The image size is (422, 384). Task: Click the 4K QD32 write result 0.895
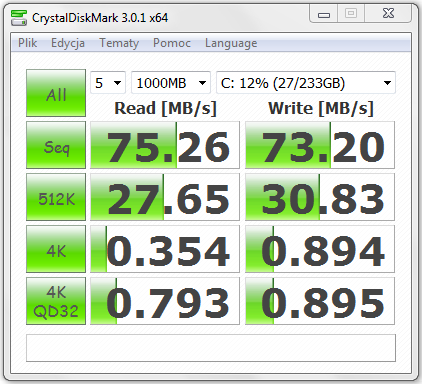click(x=320, y=301)
